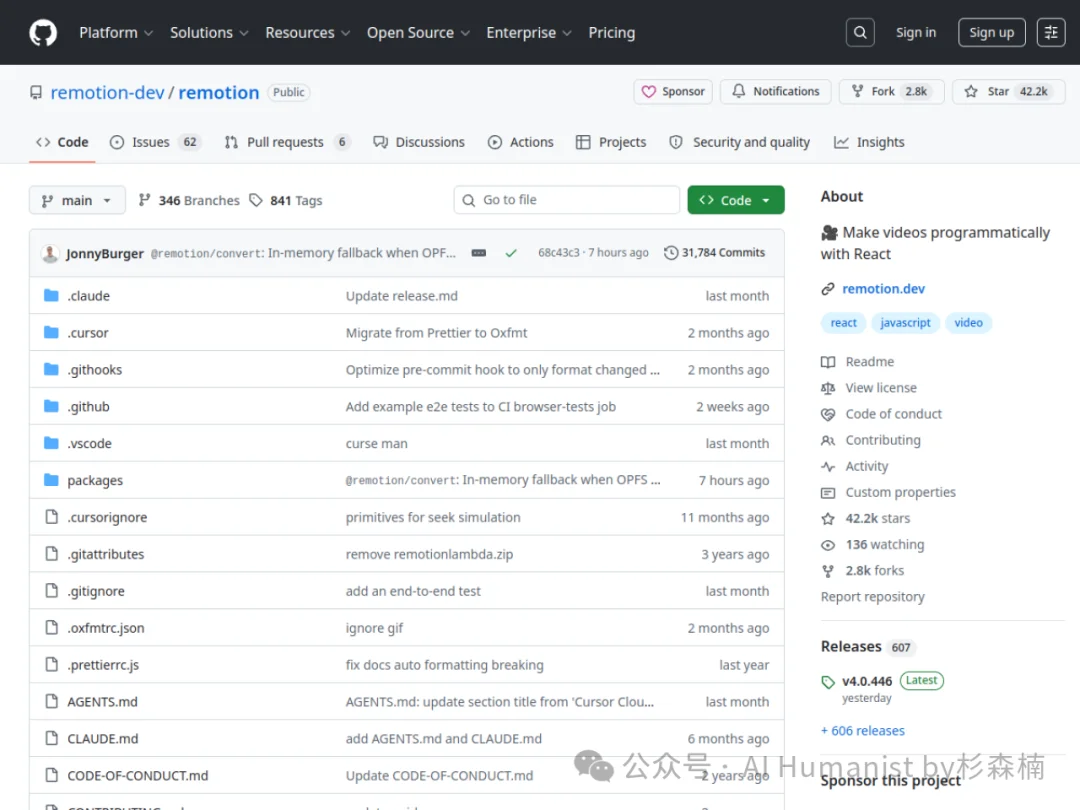Click the tag icon beside 841 Tags

coord(256,200)
